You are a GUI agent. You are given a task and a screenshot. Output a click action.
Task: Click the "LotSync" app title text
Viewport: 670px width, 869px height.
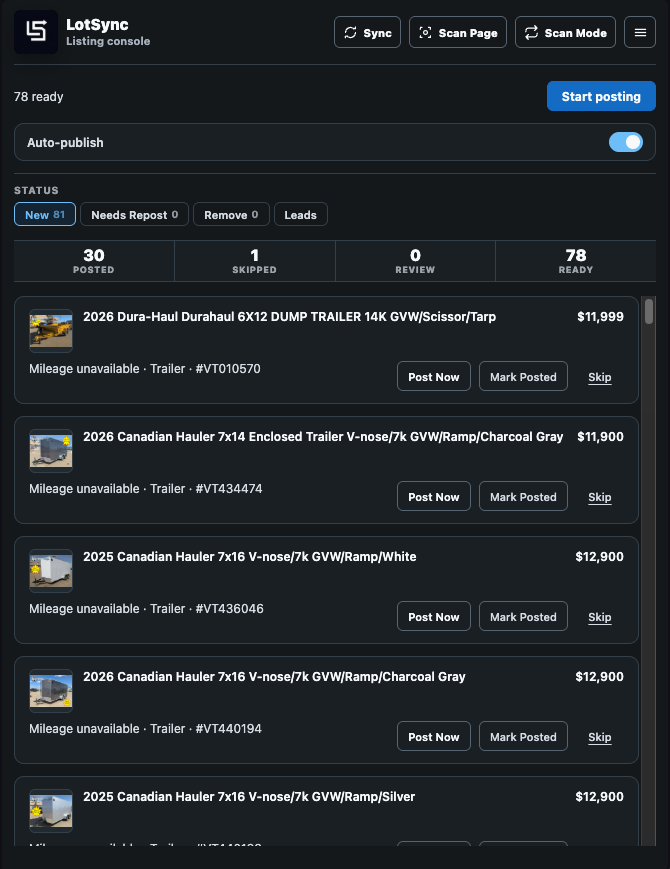point(97,24)
